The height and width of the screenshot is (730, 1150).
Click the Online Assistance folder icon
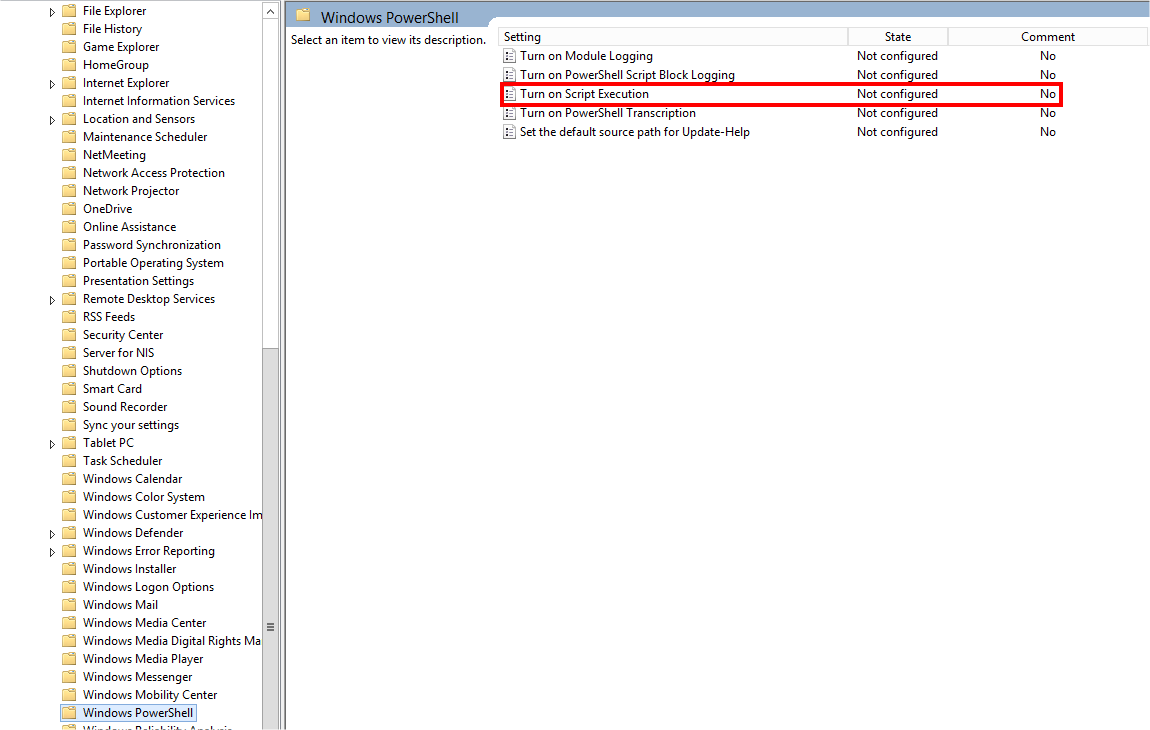click(69, 227)
